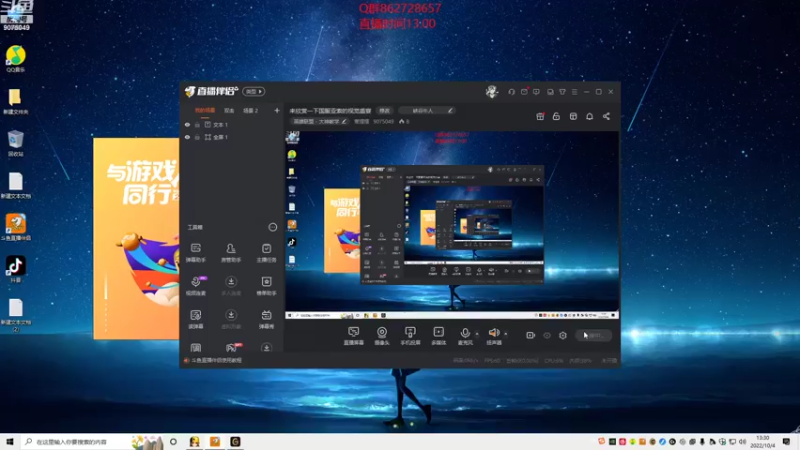Click the room number 9075049 text
This screenshot has width=800, height=450.
pyautogui.click(x=383, y=121)
